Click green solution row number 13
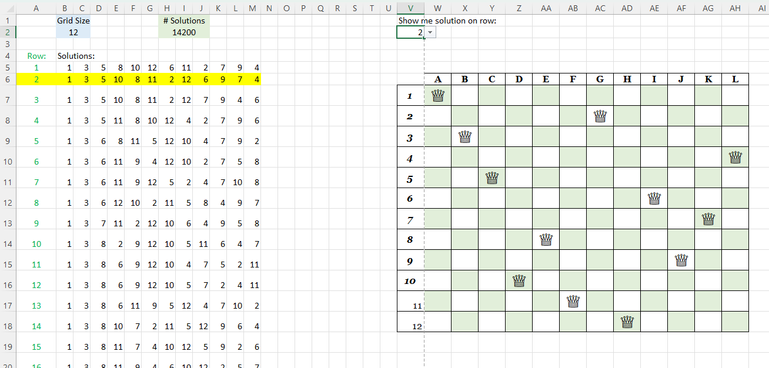Viewport: 769px width, 368px height. point(36,306)
